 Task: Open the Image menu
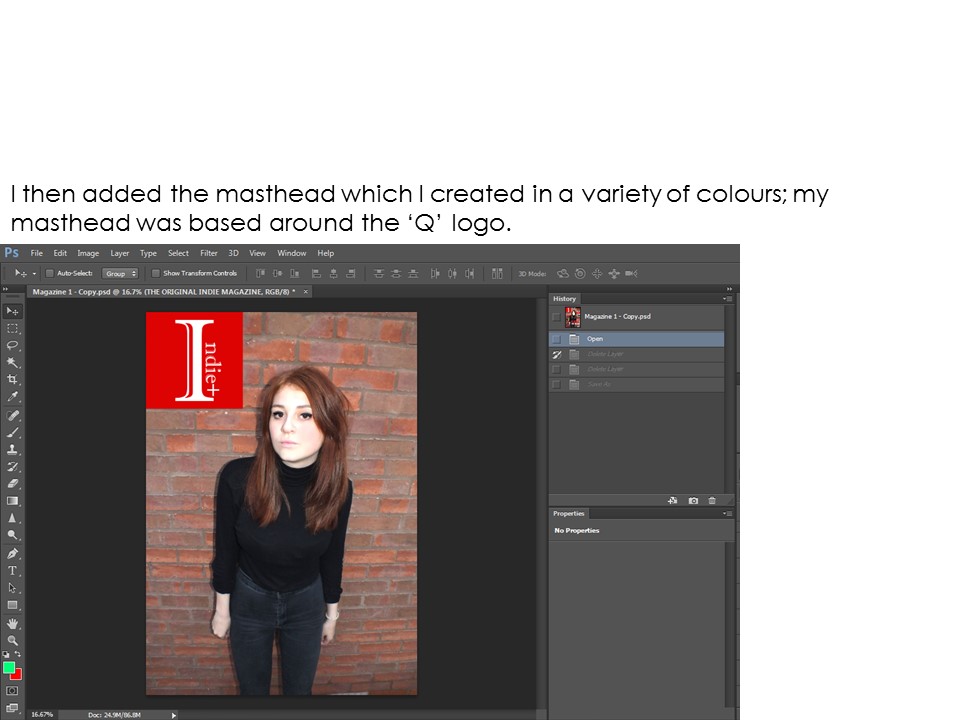pos(88,253)
